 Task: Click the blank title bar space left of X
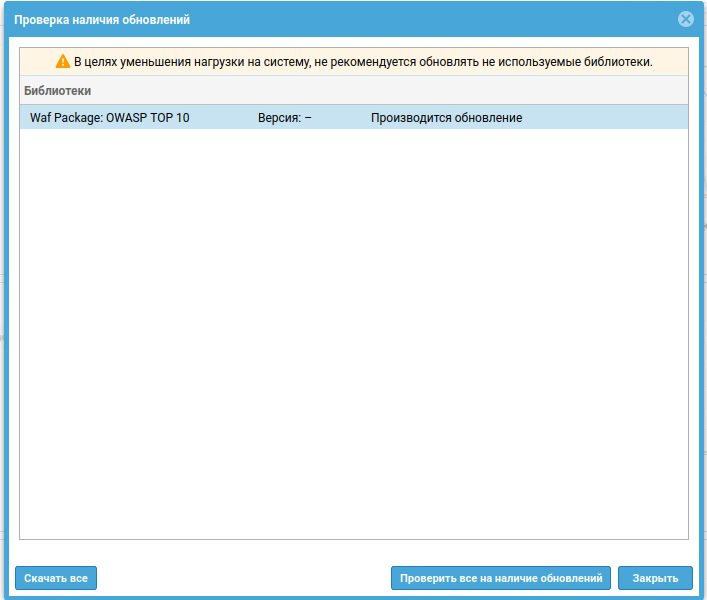[450, 20]
